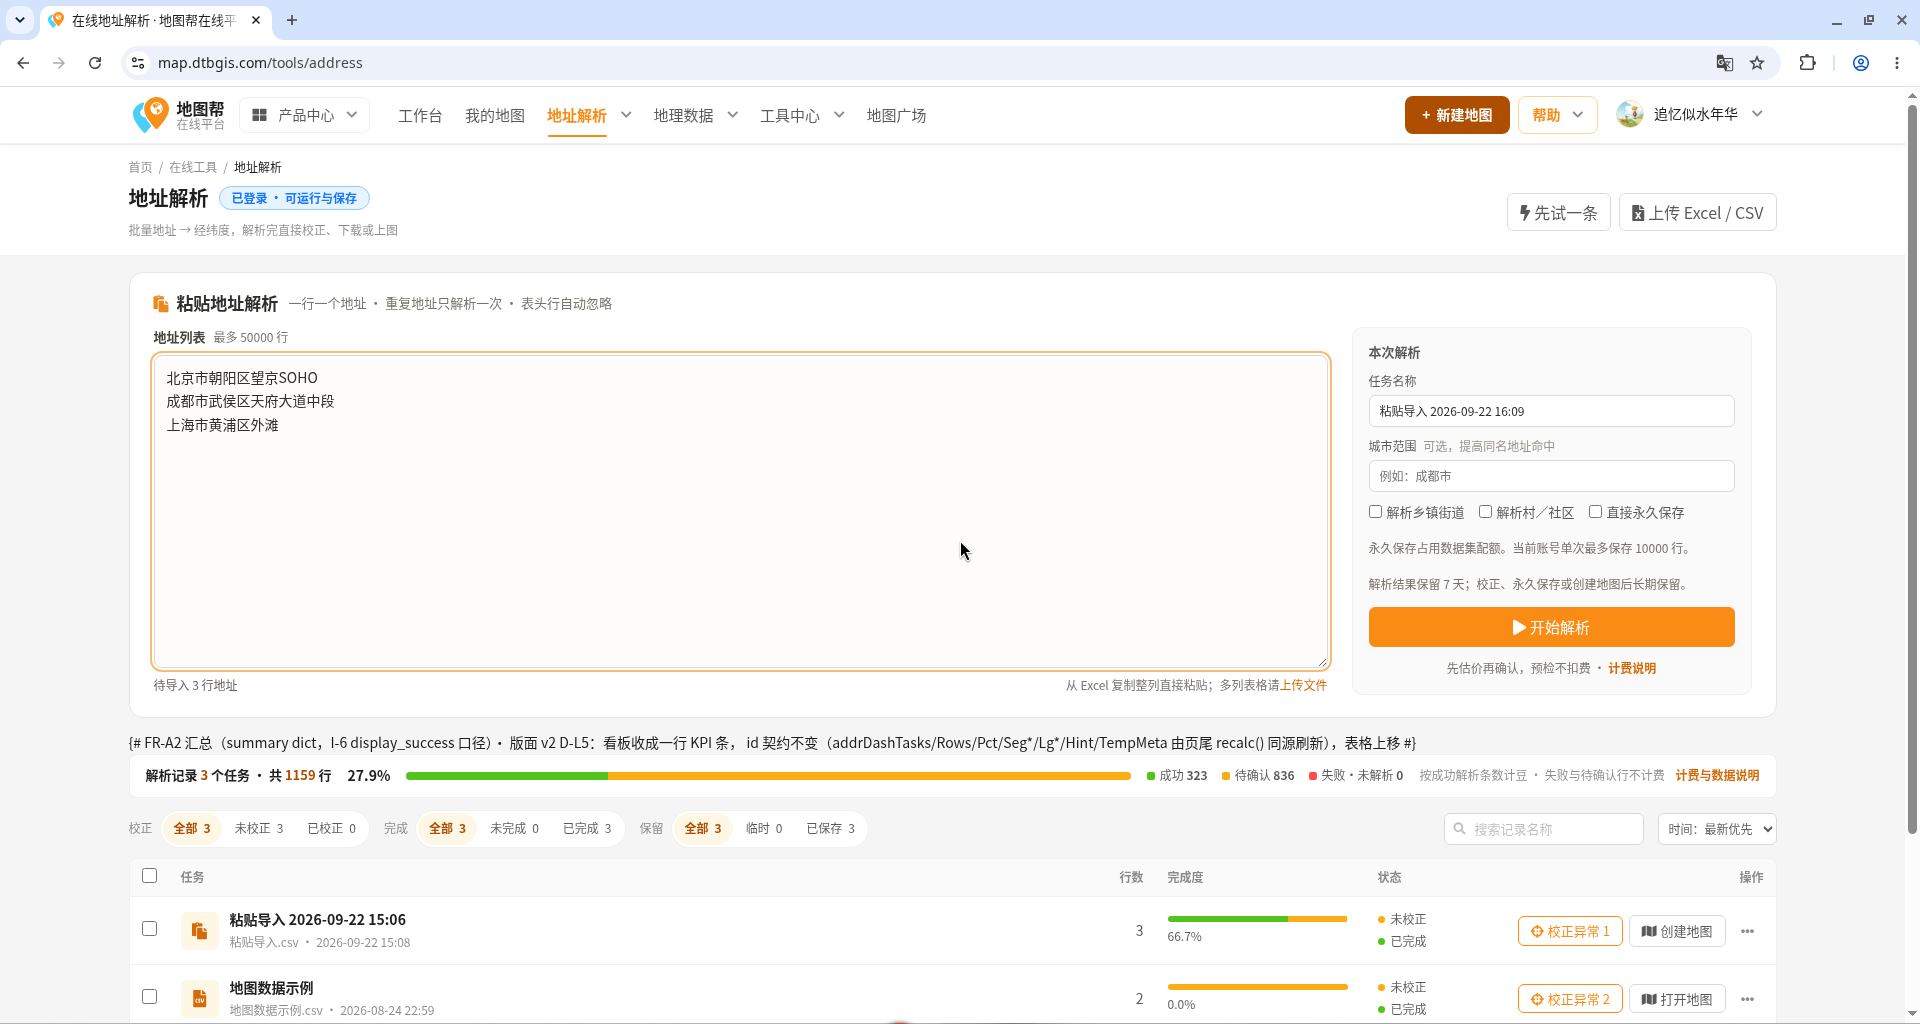Viewport: 1920px width, 1024px height.
Task: Expand the 地理数据 menu
Action: pyautogui.click(x=733, y=115)
